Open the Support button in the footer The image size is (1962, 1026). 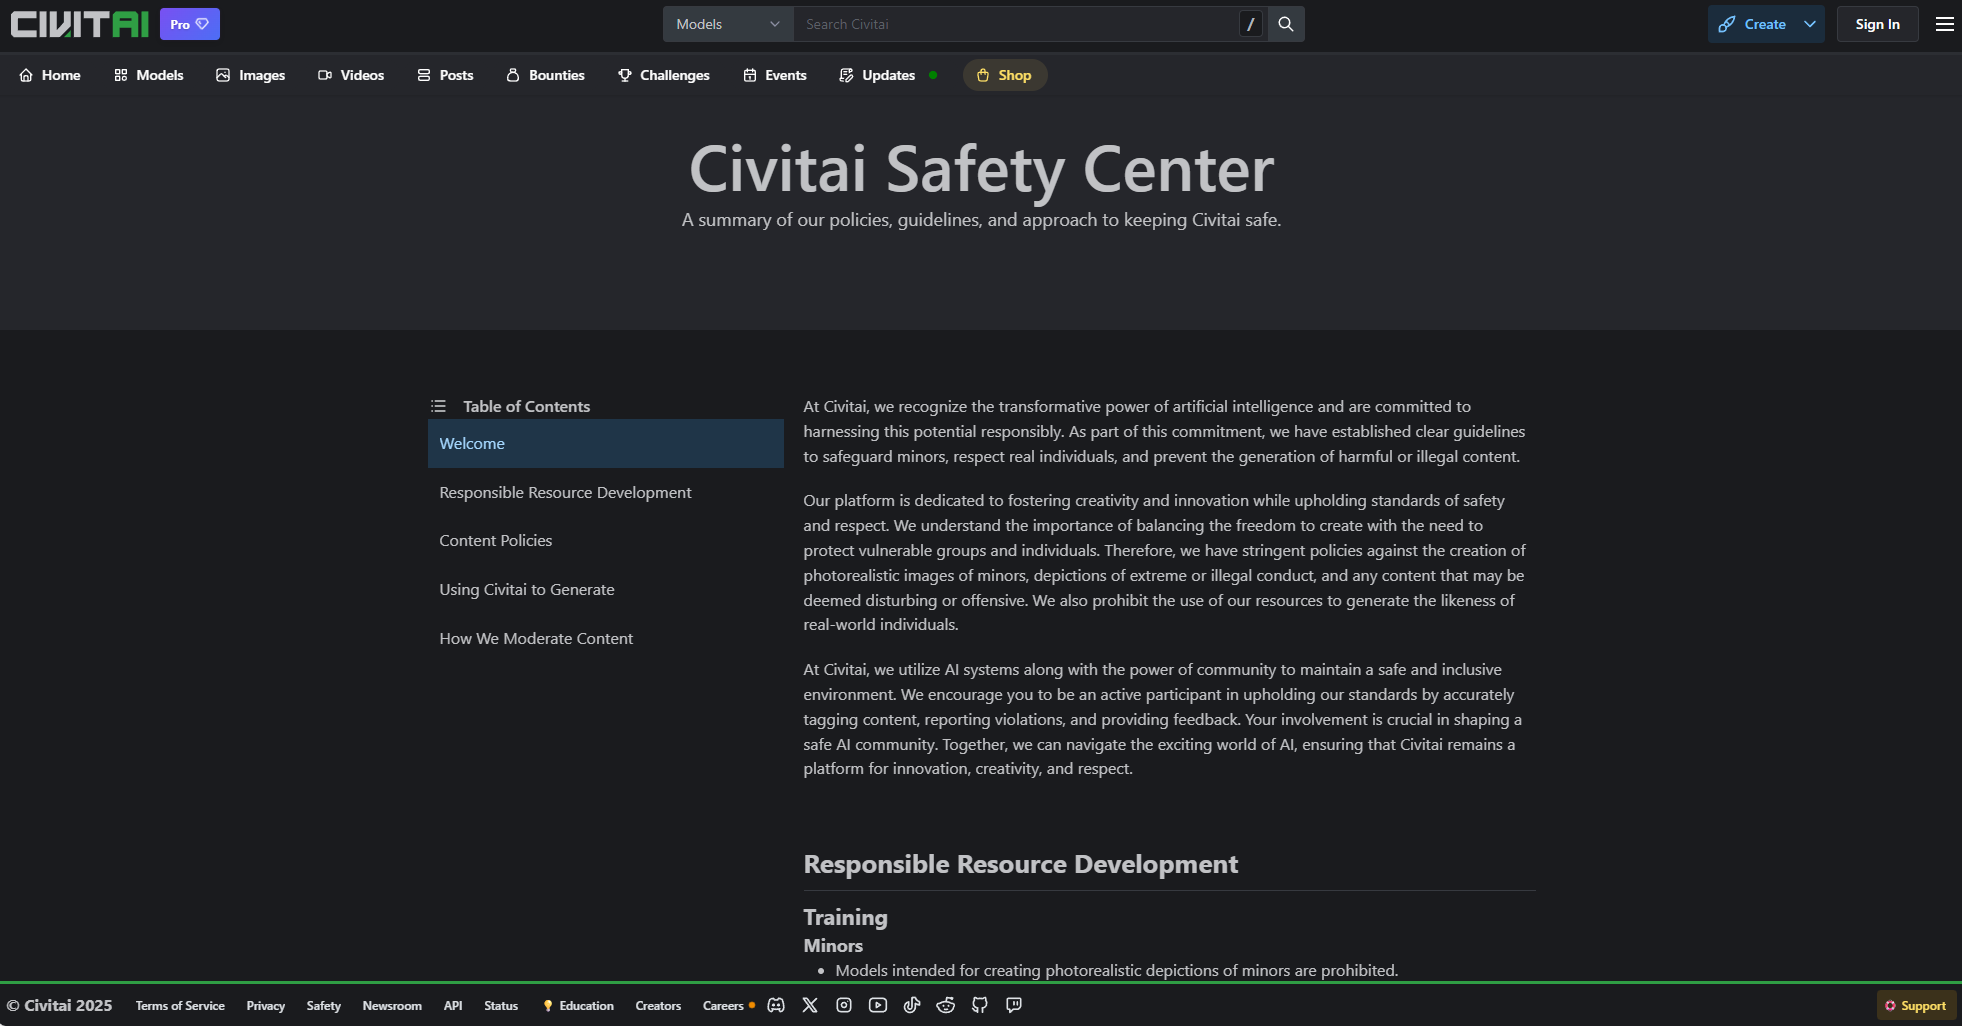1916,1005
